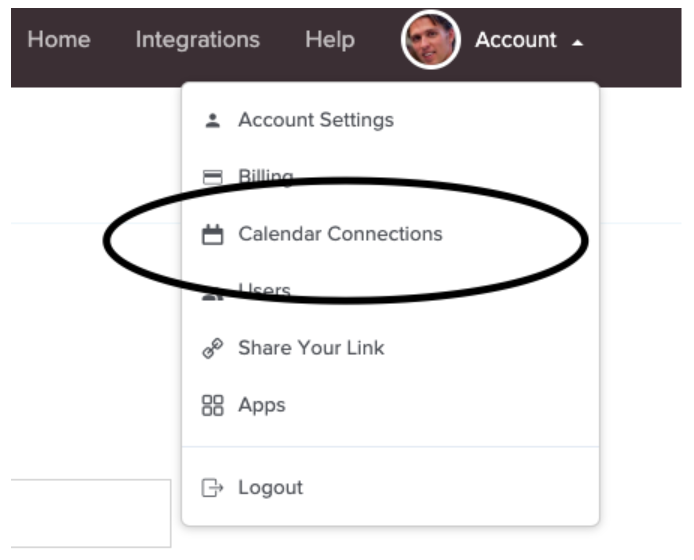Image resolution: width=694 pixels, height=560 pixels.
Task: Choose the Billing menu entry text
Action: coord(266,177)
